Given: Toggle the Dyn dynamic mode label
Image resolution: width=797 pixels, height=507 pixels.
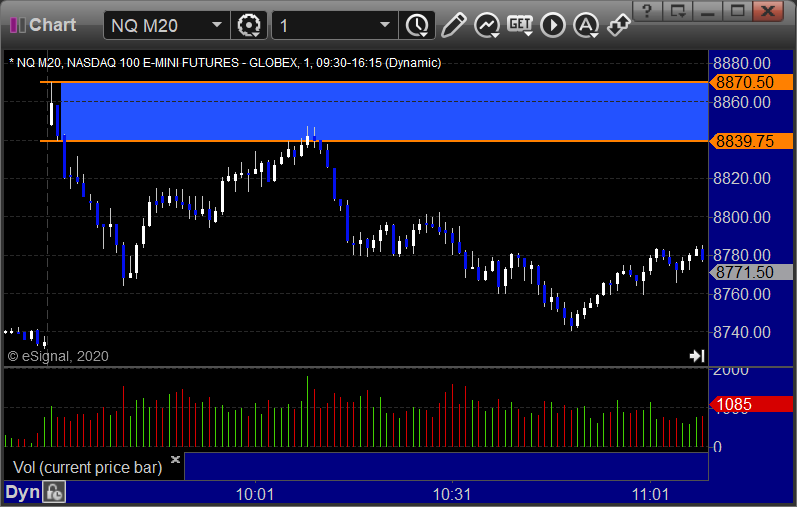Looking at the screenshot, I should 22,492.
